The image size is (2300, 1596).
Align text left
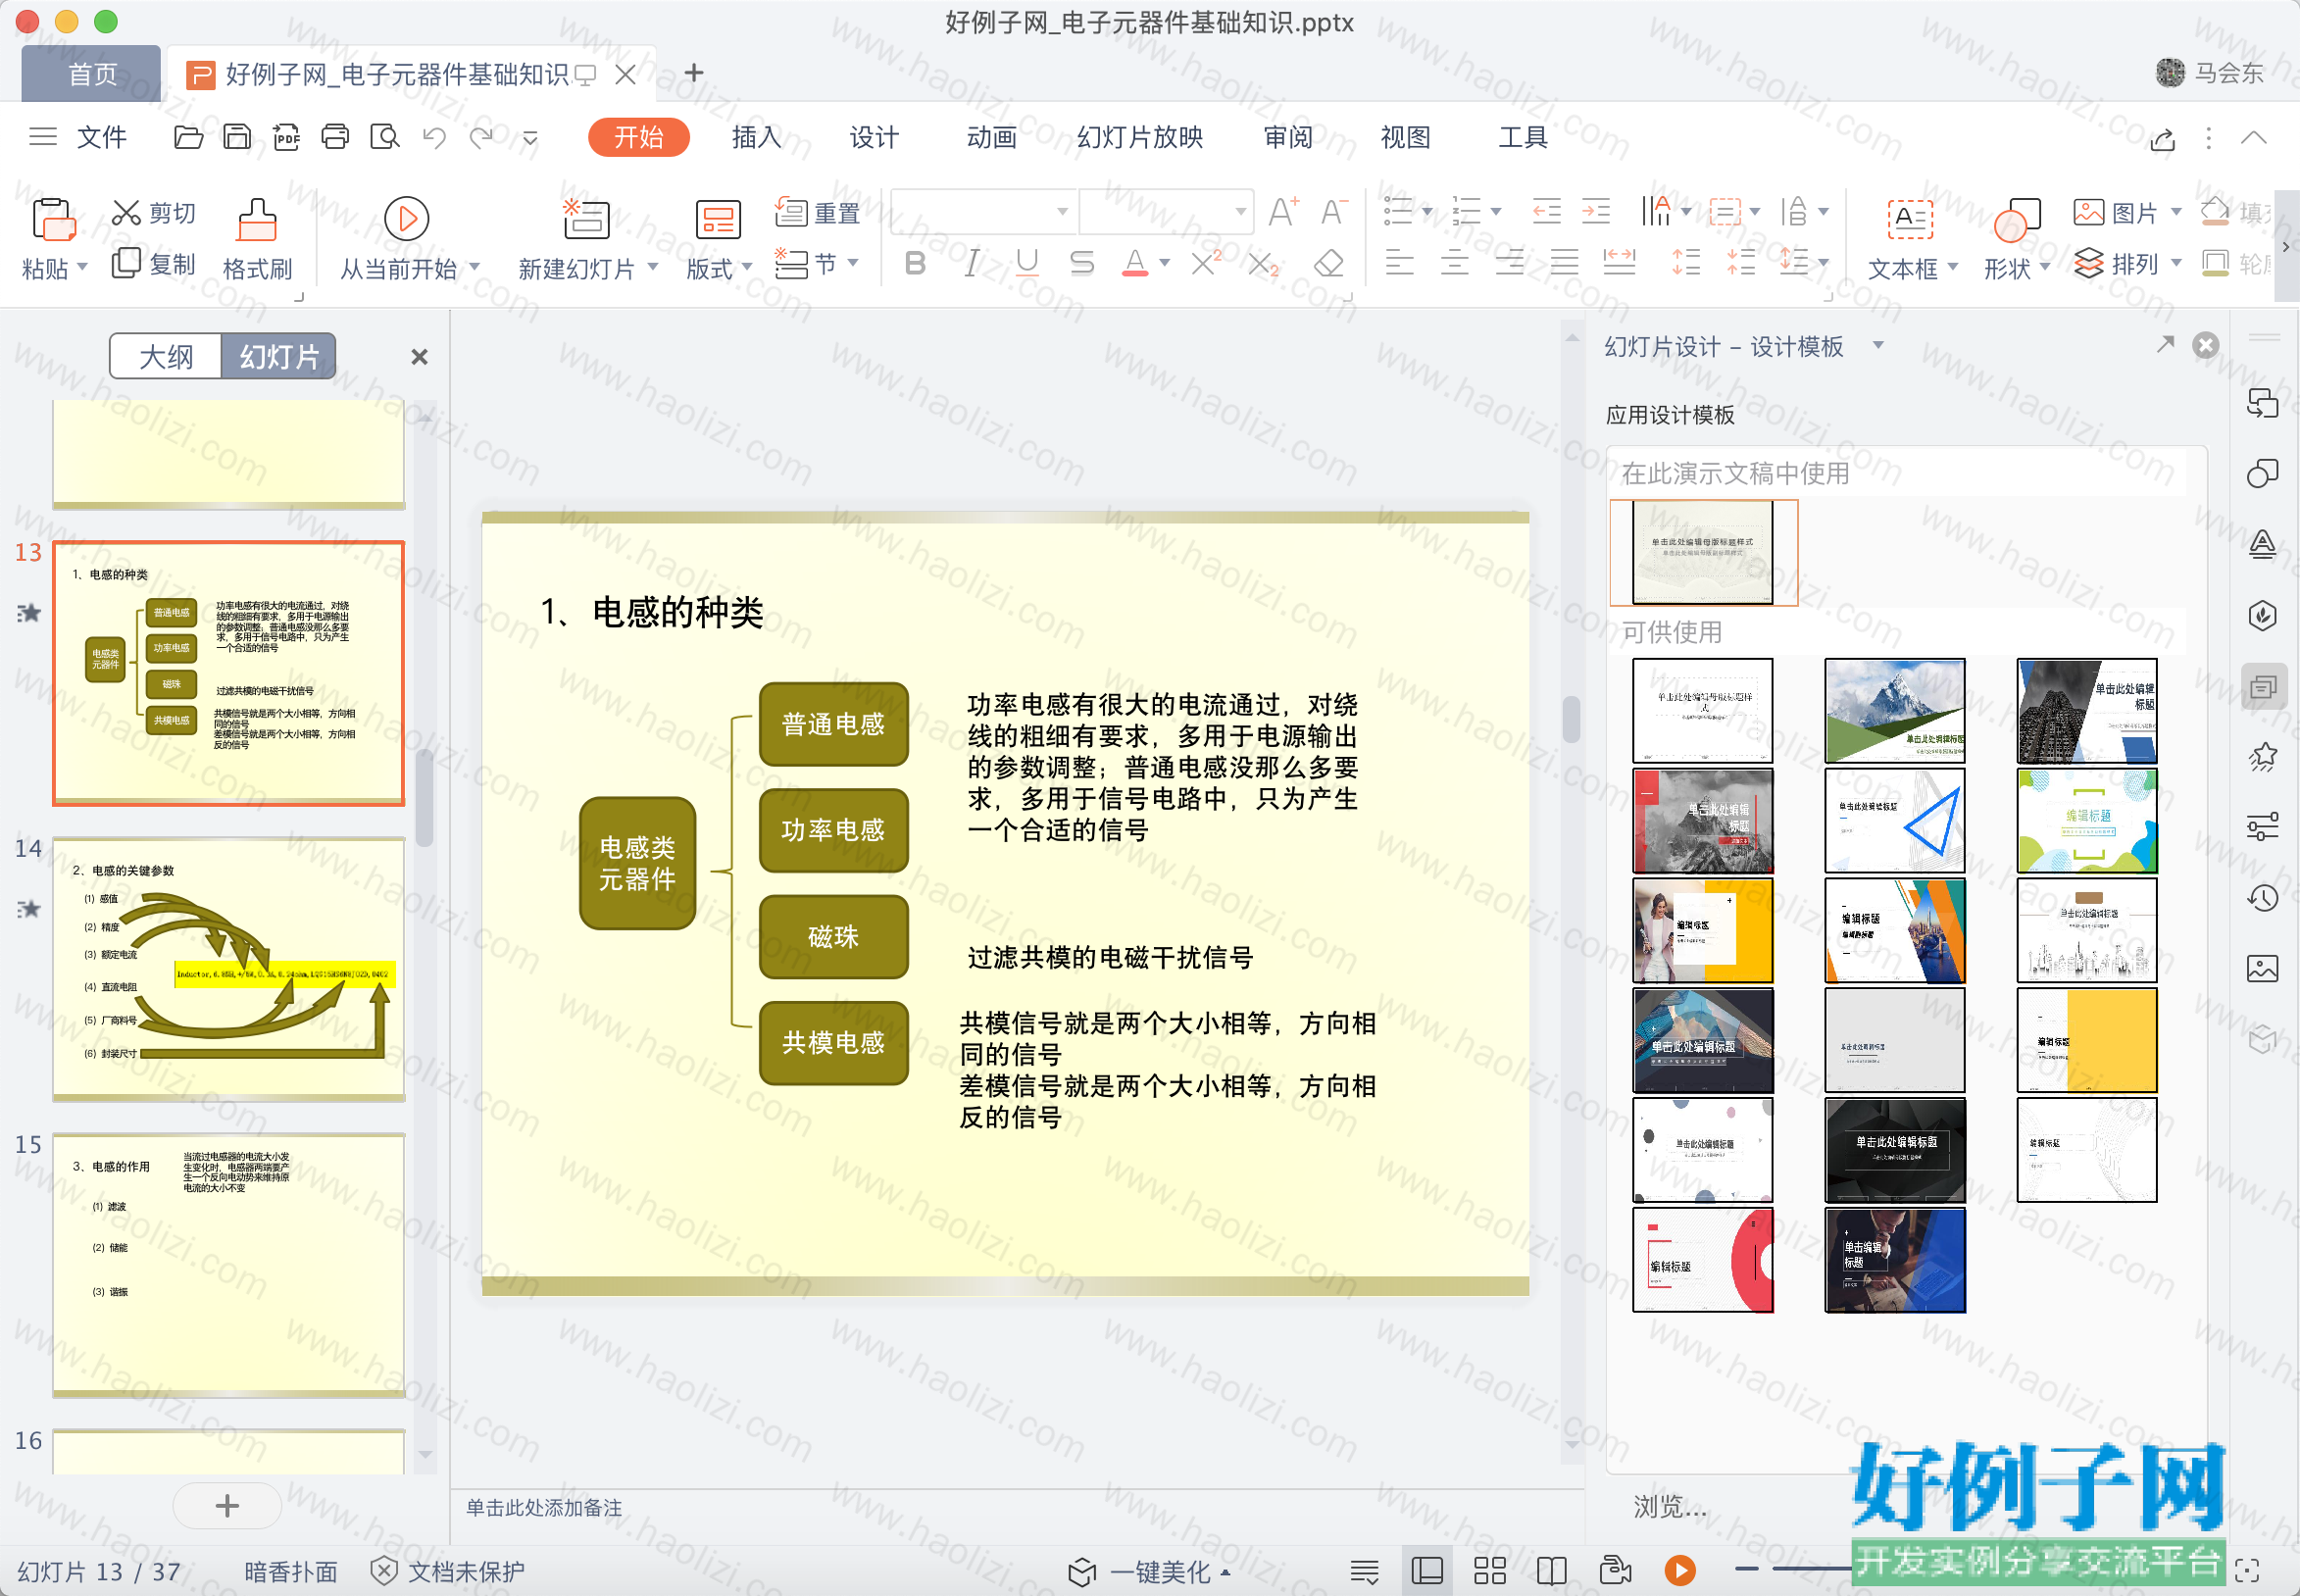tap(1399, 264)
